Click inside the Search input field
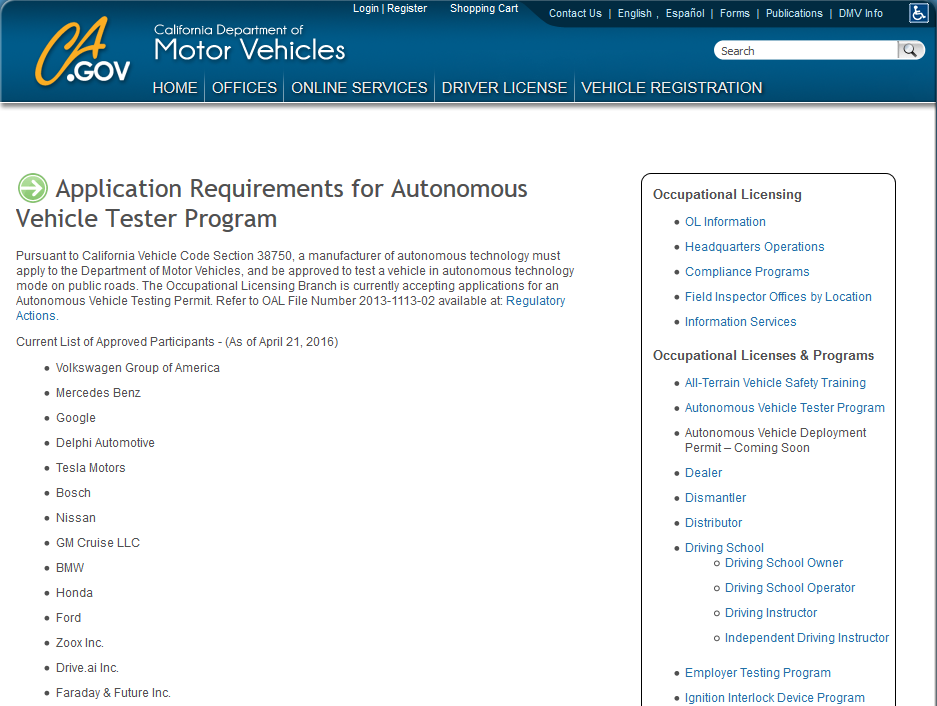The image size is (937, 706). tap(806, 51)
